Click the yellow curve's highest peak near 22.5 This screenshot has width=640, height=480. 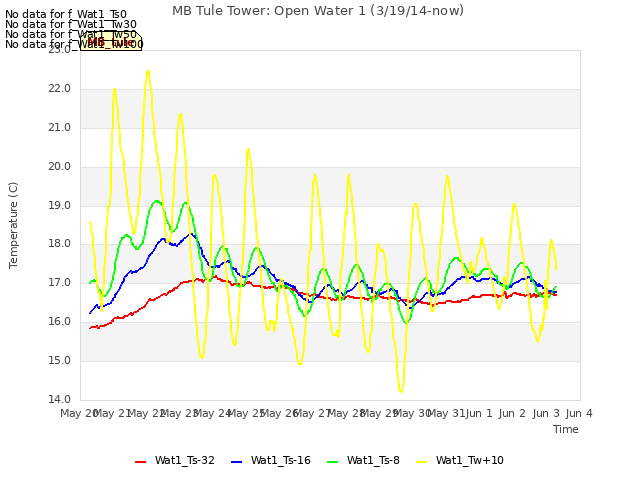click(148, 71)
